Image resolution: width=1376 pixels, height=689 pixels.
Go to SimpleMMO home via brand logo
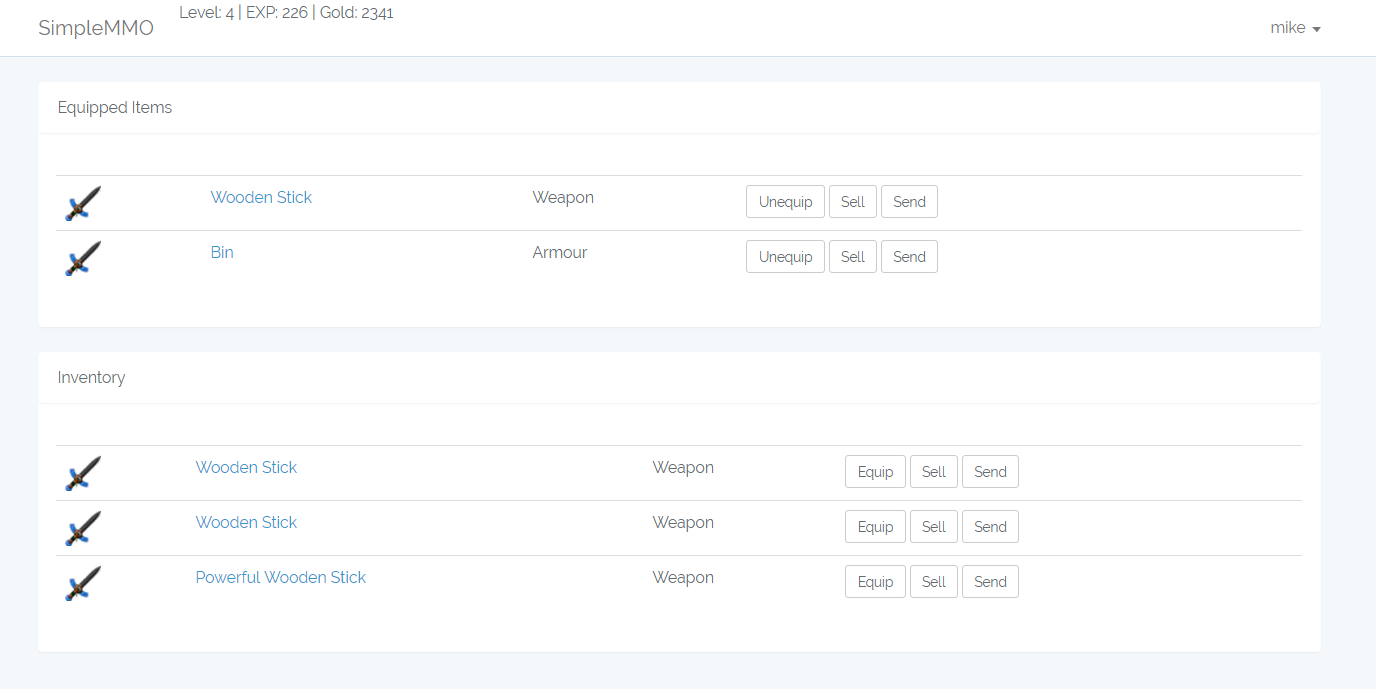pos(96,28)
